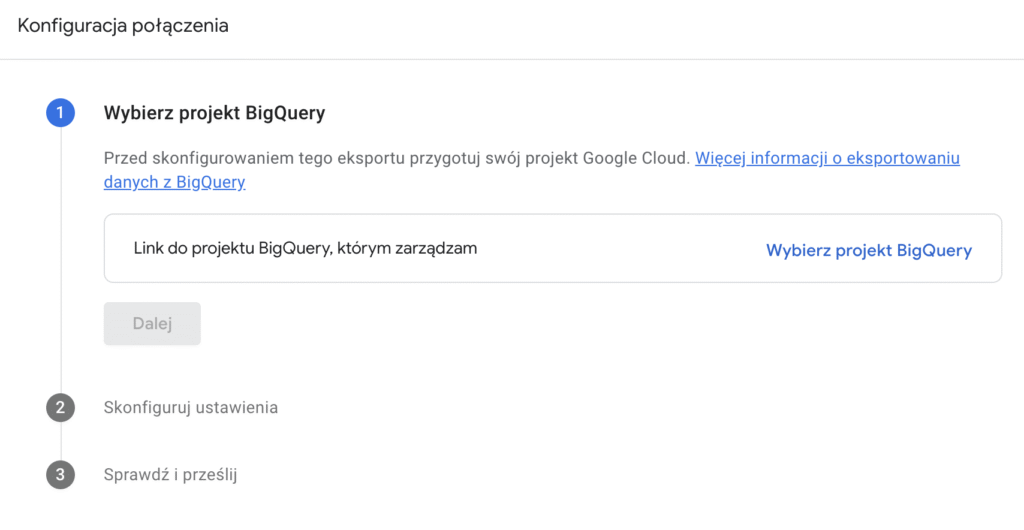The width and height of the screenshot is (1024, 530).
Task: Click "Link do projektu BigQuery, którym zarządzam" text
Action: pyautogui.click(x=305, y=248)
